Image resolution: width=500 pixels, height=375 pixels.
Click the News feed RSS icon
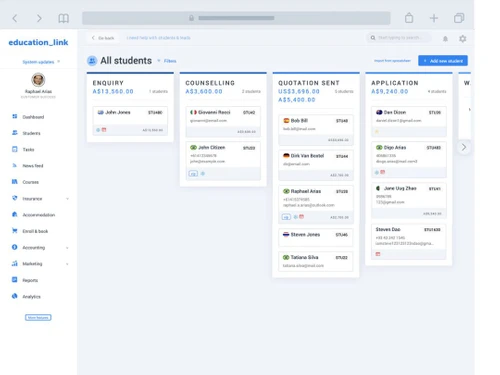pyautogui.click(x=15, y=165)
